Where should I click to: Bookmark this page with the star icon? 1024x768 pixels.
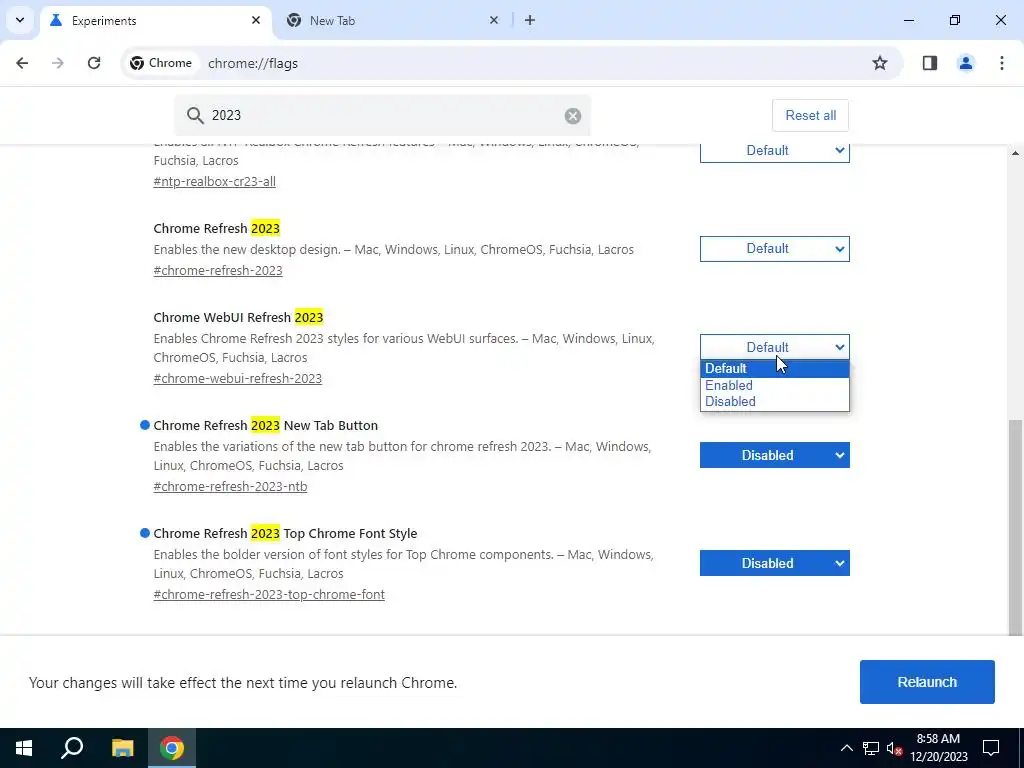(x=880, y=63)
